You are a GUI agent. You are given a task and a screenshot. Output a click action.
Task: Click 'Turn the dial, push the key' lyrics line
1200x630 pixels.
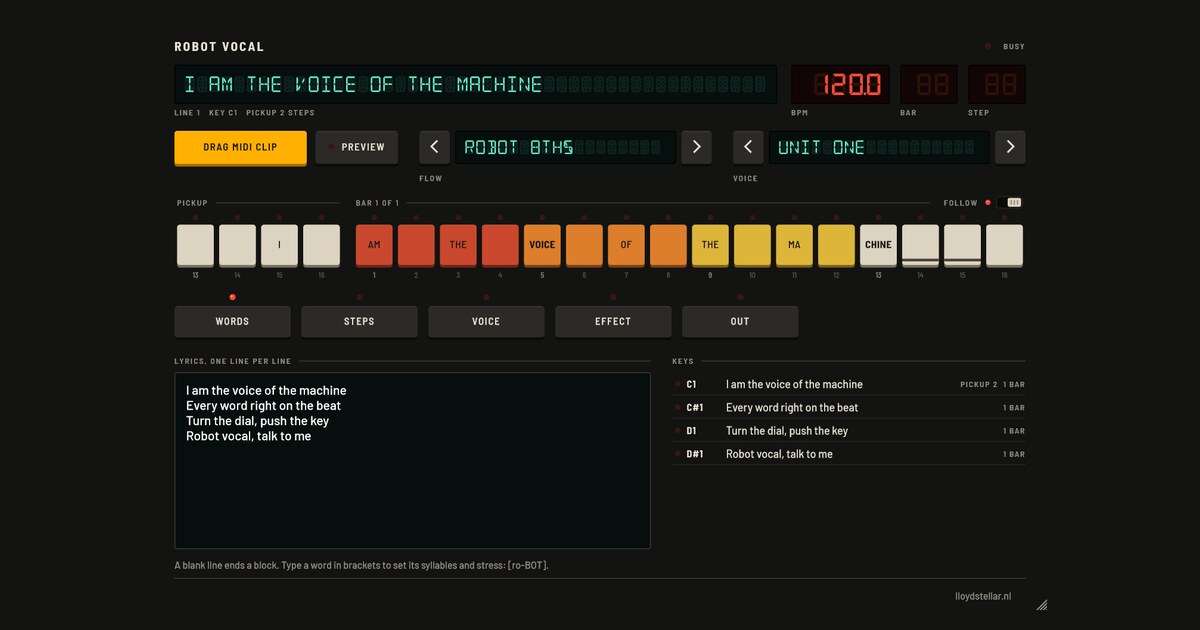(257, 421)
